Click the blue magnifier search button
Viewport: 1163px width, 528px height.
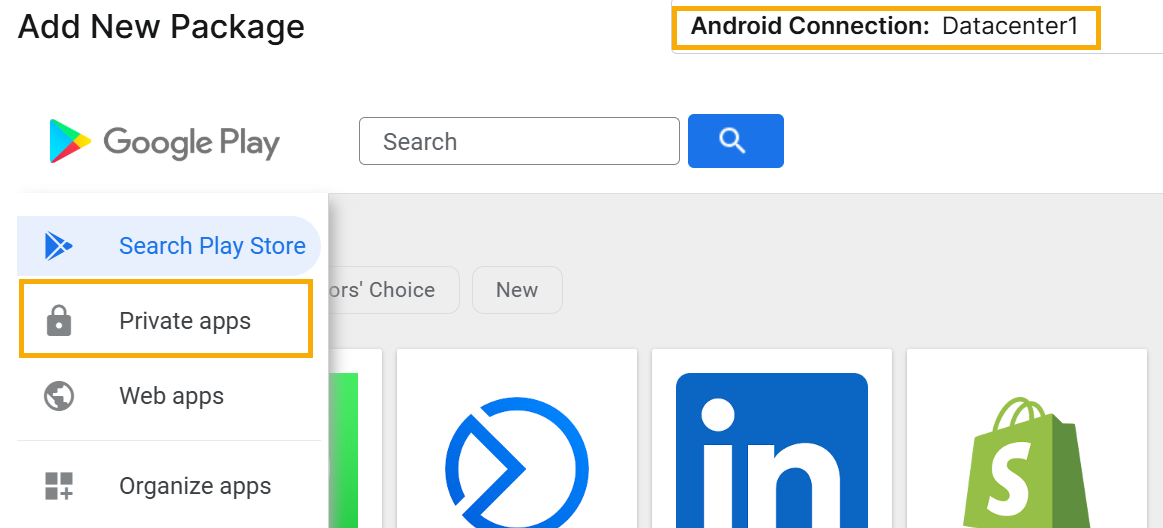[x=735, y=141]
